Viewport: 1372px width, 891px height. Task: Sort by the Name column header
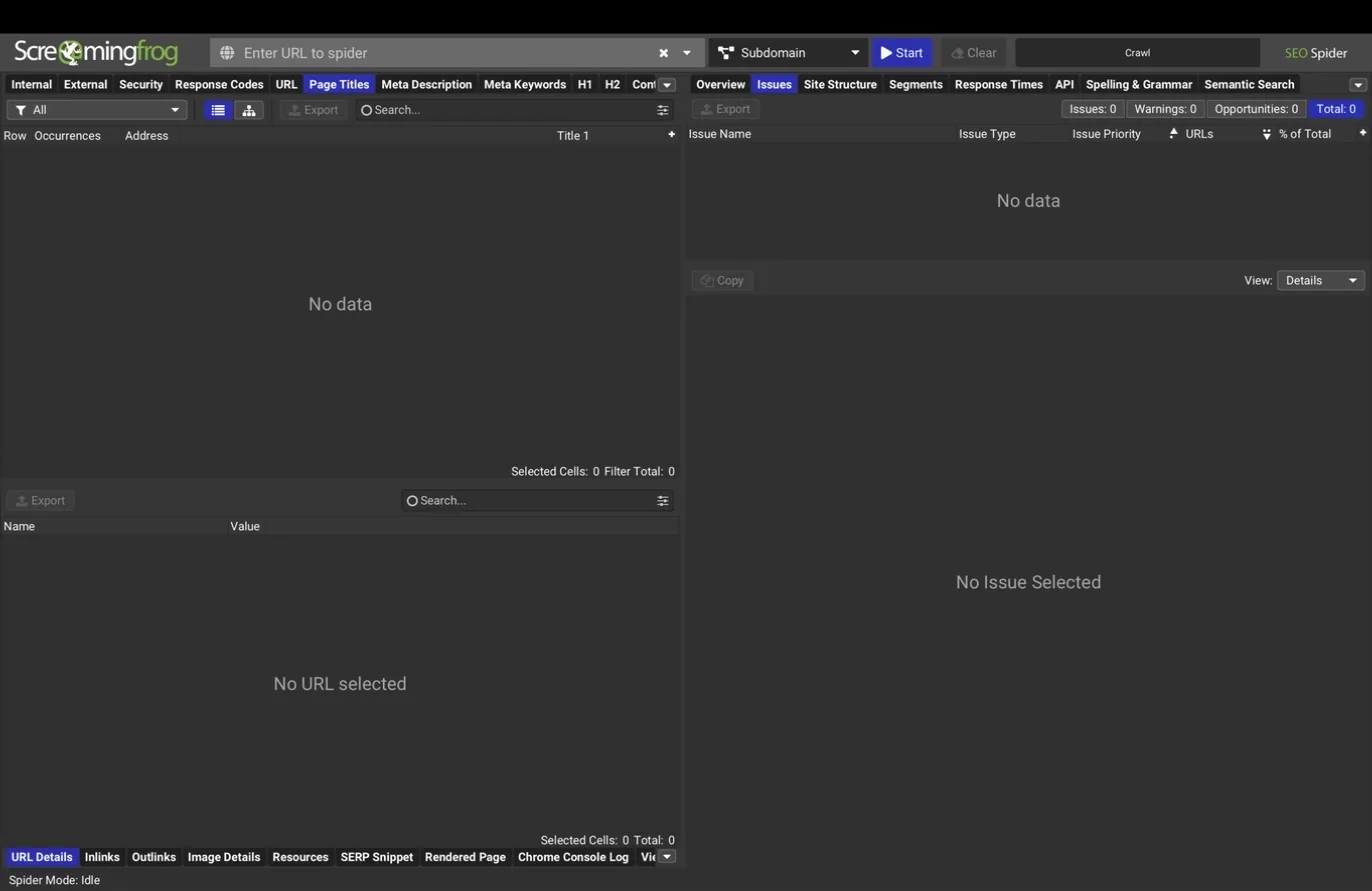[x=19, y=526]
